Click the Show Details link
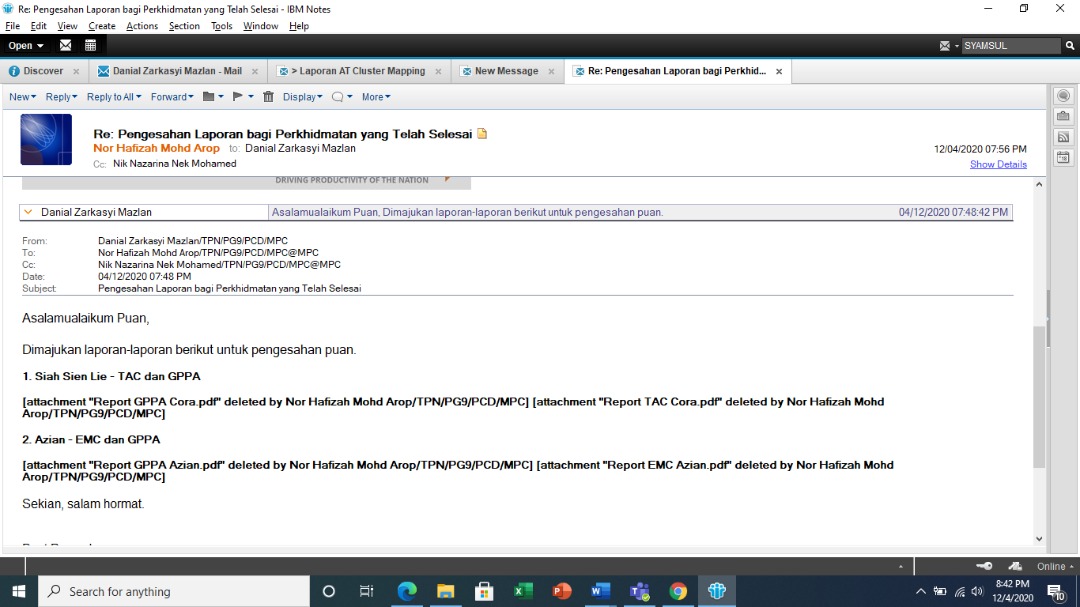1080x607 pixels. pyautogui.click(x=998, y=164)
